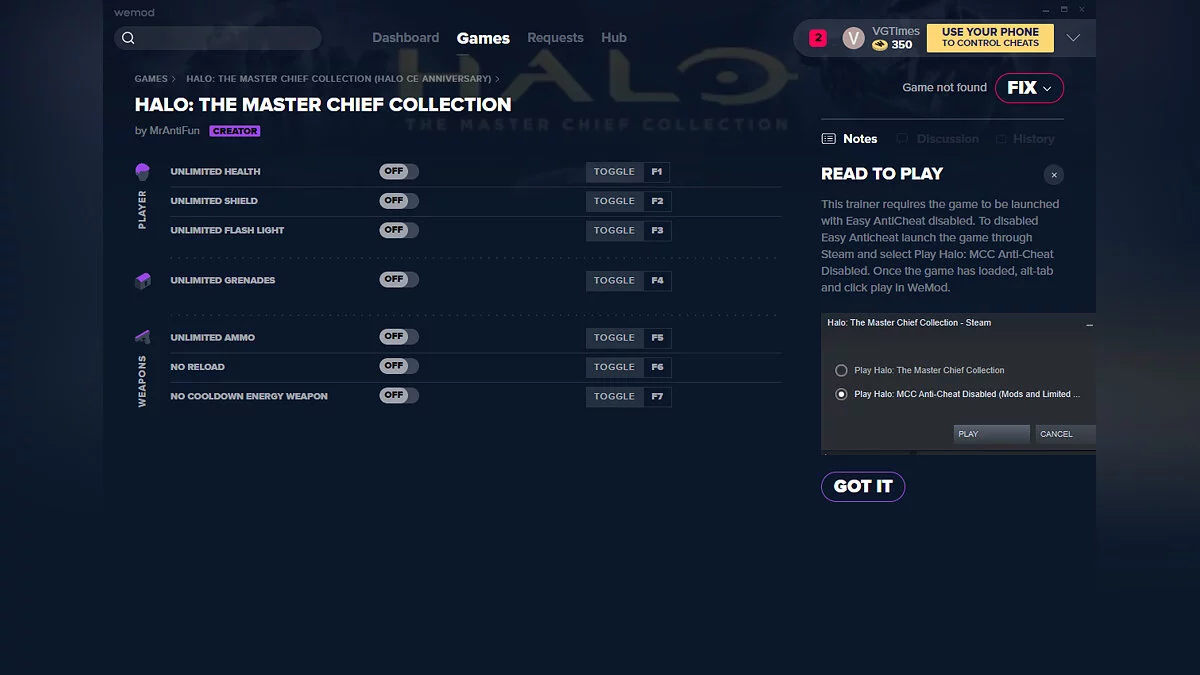This screenshot has width=1200, height=675.
Task: Click the purple CREATOR badge
Action: (x=235, y=131)
